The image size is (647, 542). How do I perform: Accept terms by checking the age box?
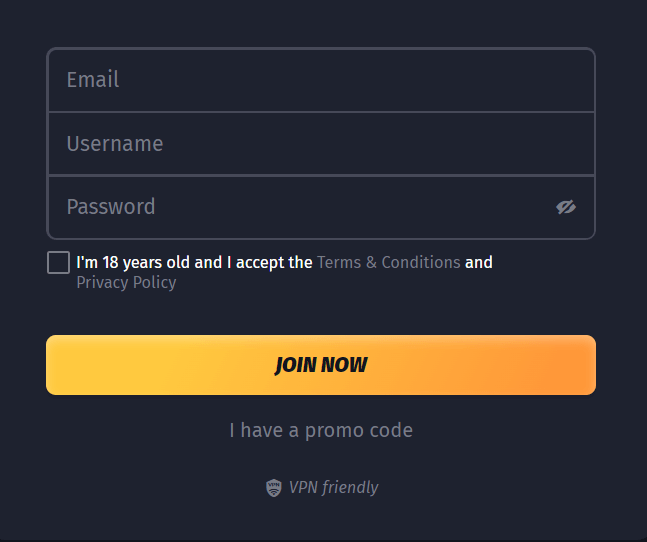[58, 262]
